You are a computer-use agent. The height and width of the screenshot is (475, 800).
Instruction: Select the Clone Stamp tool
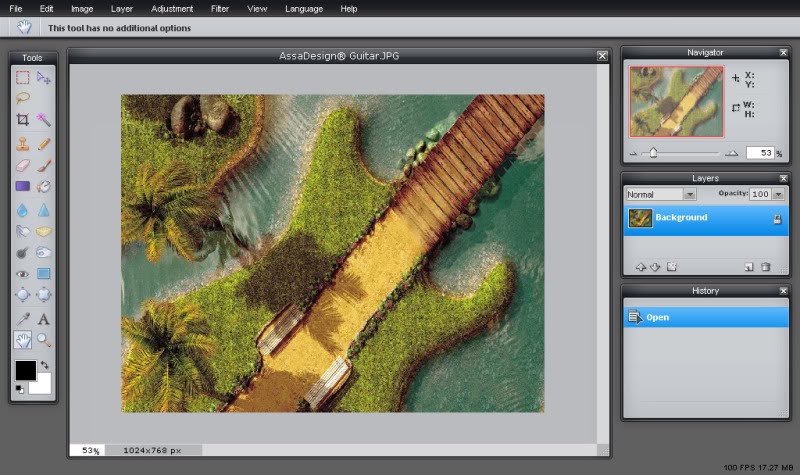pos(22,144)
